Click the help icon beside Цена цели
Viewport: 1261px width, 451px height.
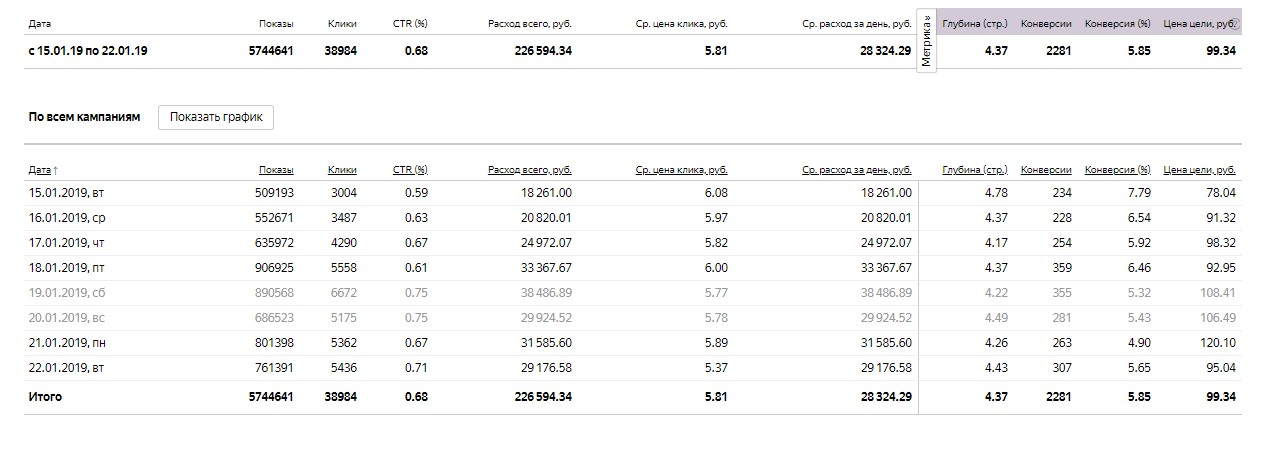(1235, 23)
